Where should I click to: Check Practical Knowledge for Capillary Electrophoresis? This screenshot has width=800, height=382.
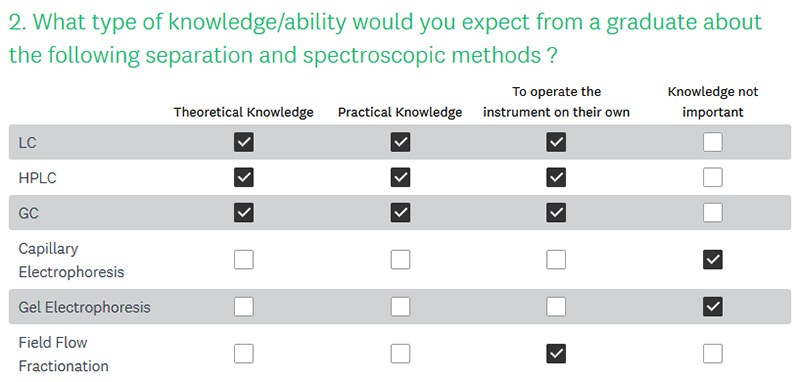click(401, 260)
